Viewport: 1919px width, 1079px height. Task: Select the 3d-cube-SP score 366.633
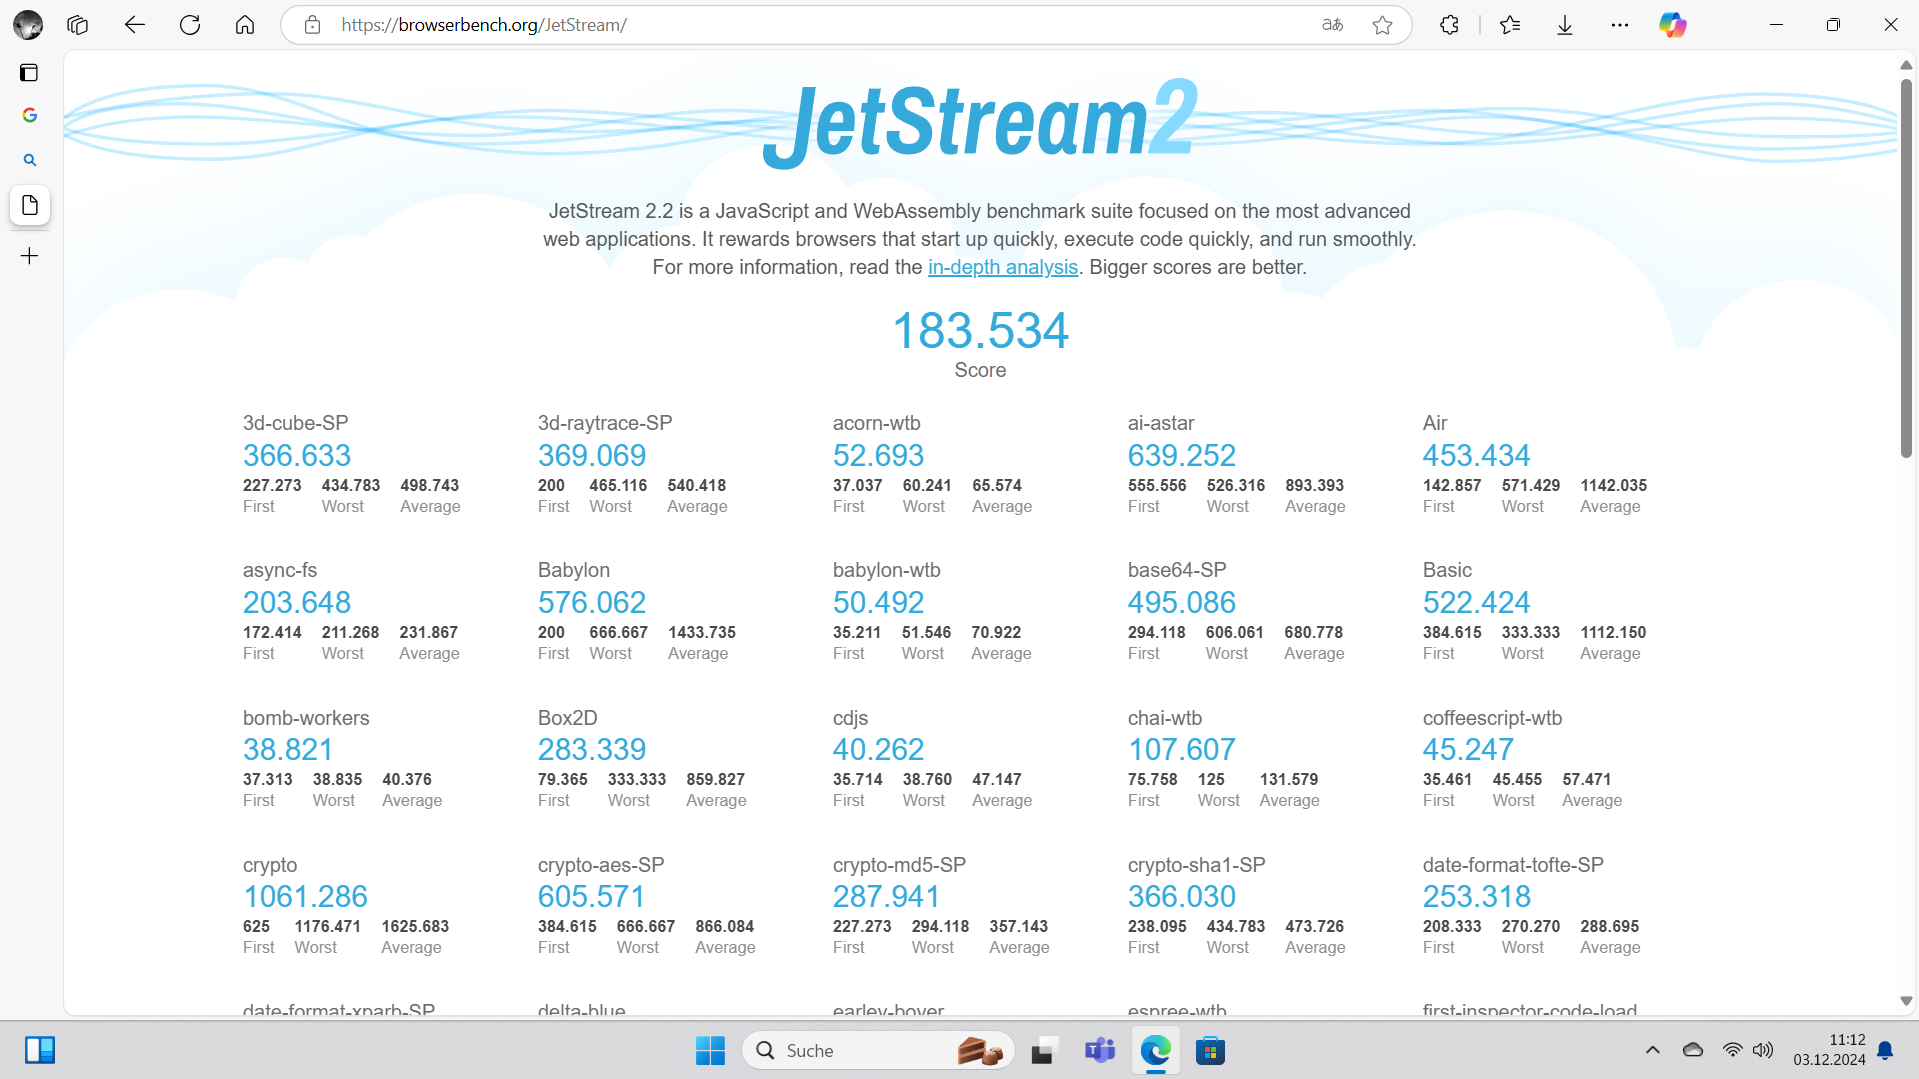click(297, 456)
